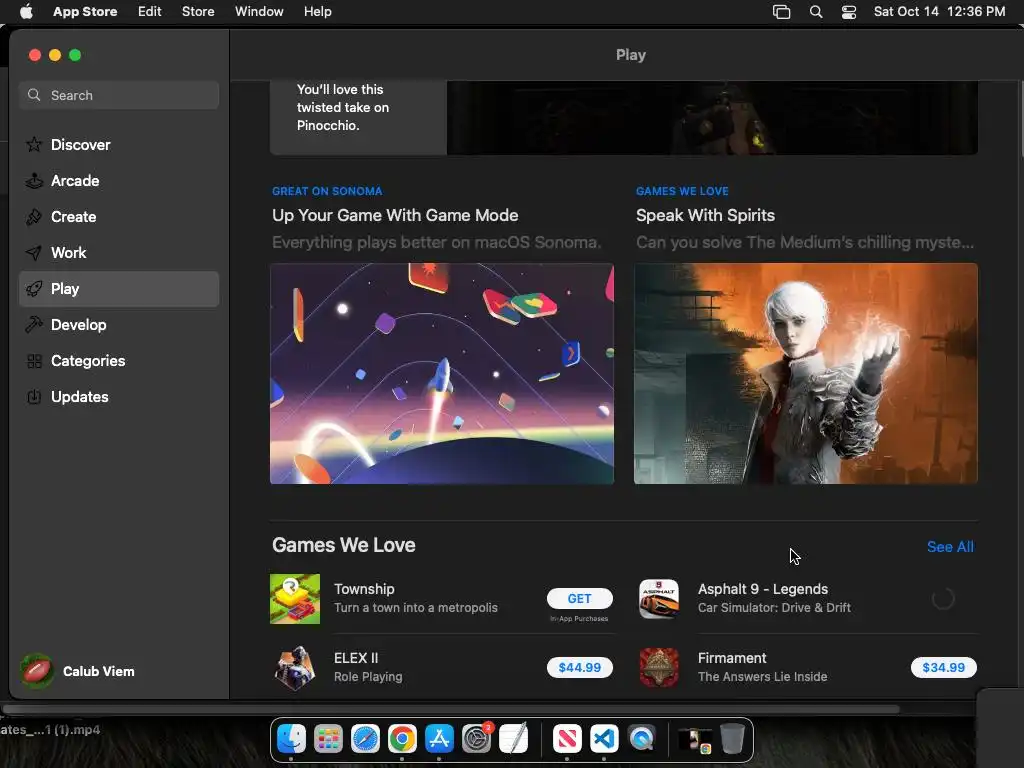Click the Calub Viem account name
Viewport: 1024px width, 768px height.
(99, 671)
